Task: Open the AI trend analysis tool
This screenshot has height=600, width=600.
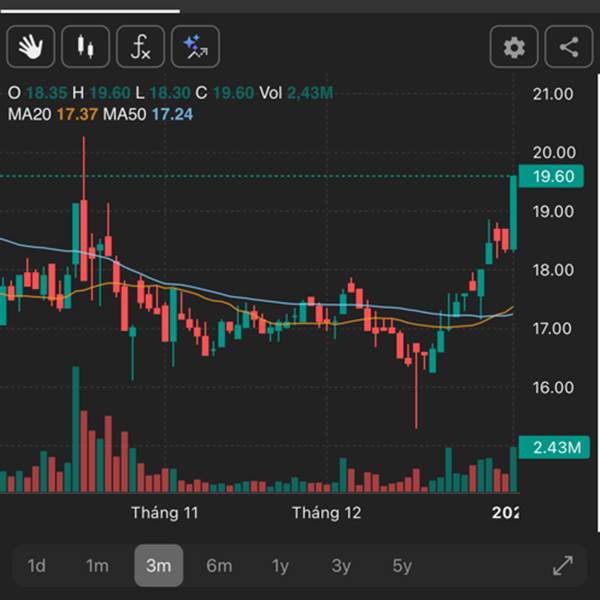Action: (196, 47)
